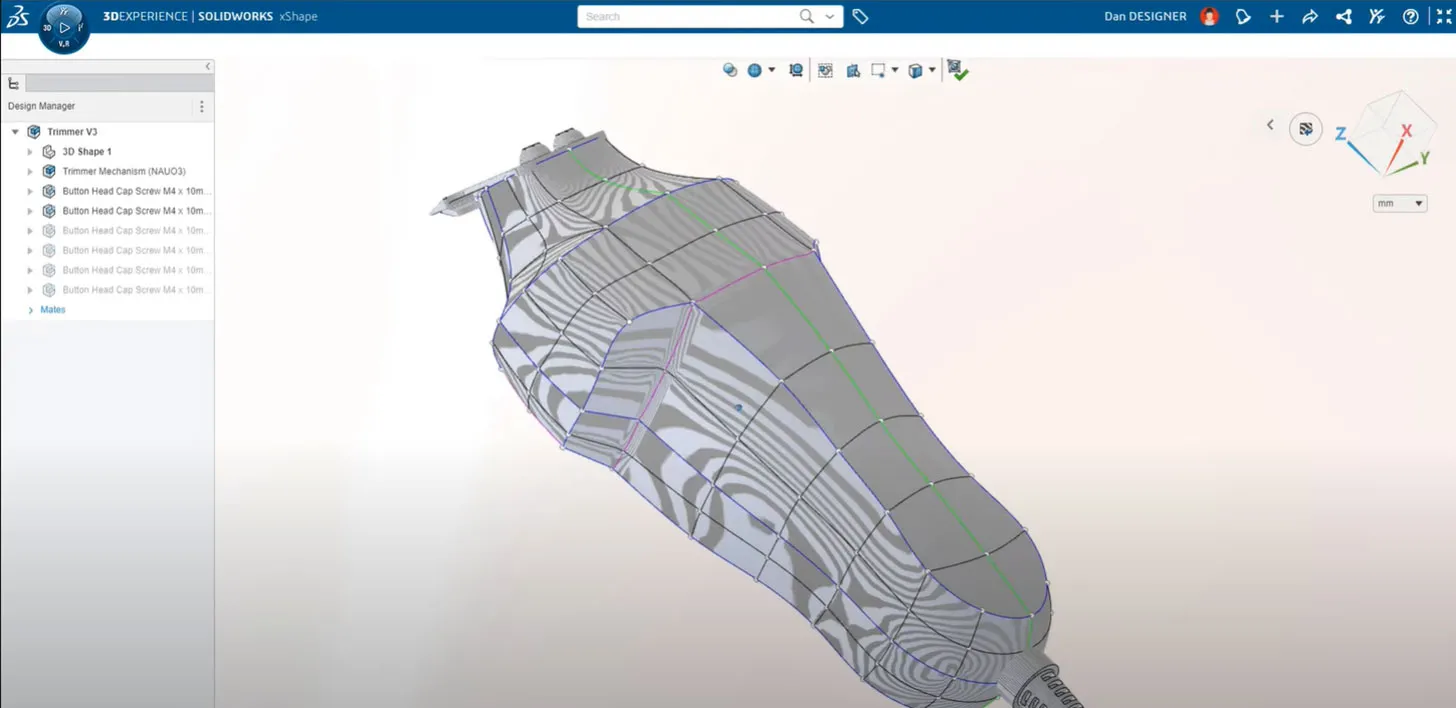Expand the 3D Shape 1 tree node
The height and width of the screenshot is (708, 1456).
pyautogui.click(x=29, y=151)
